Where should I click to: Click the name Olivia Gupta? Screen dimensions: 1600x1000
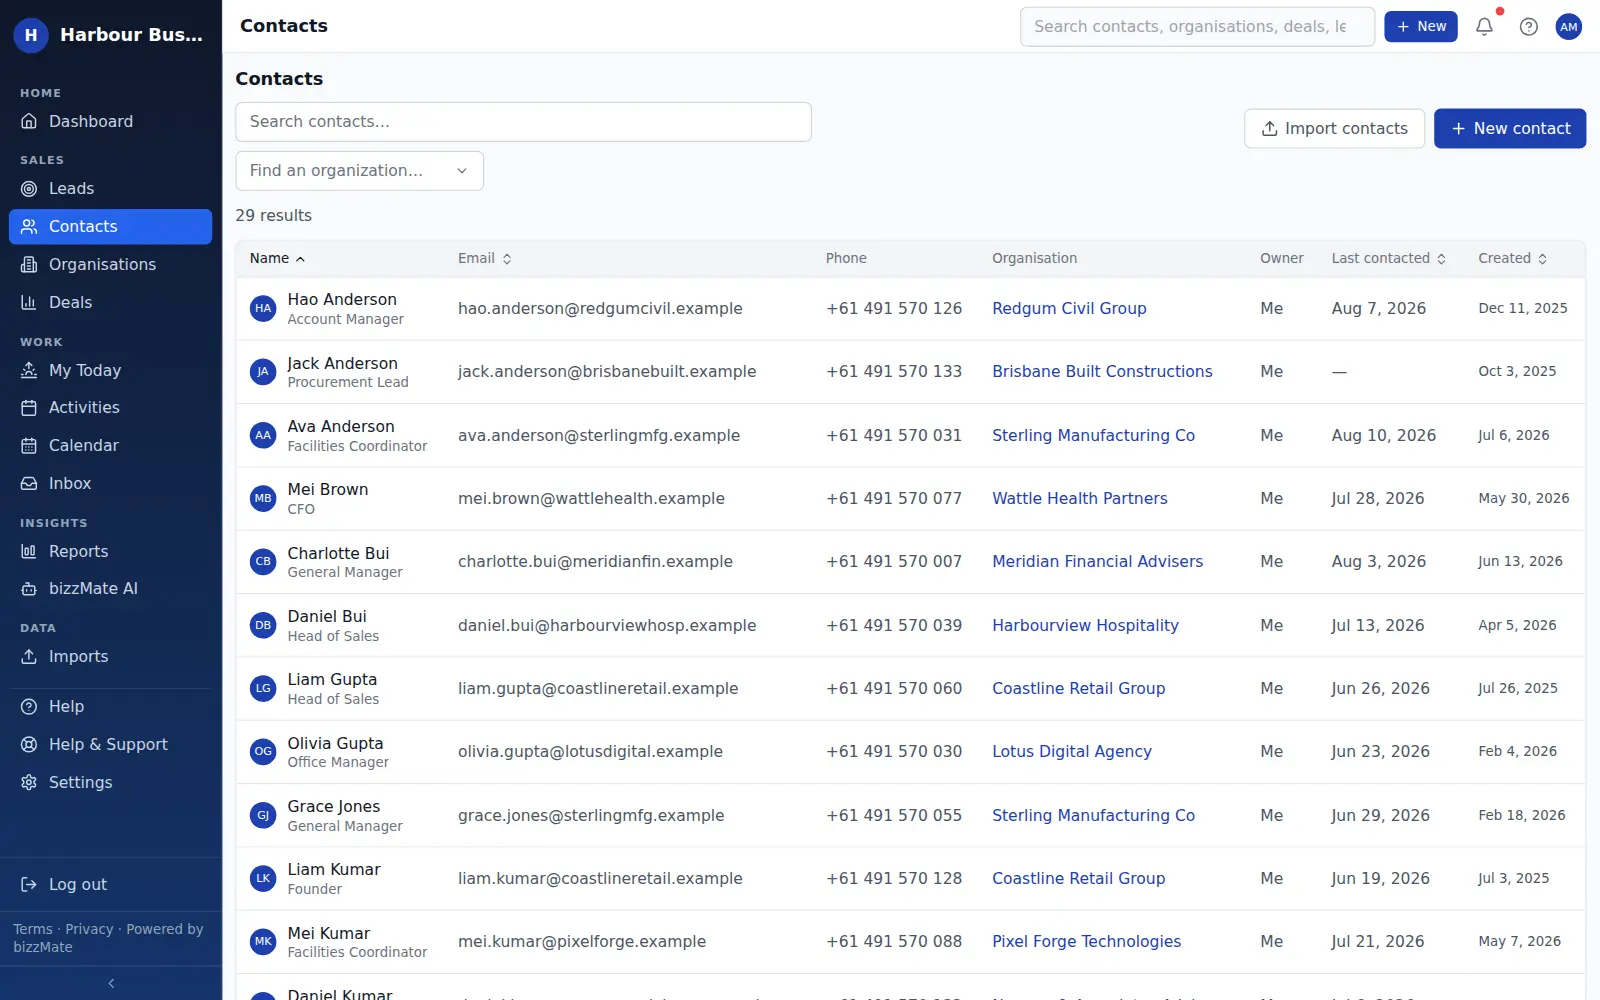point(335,743)
